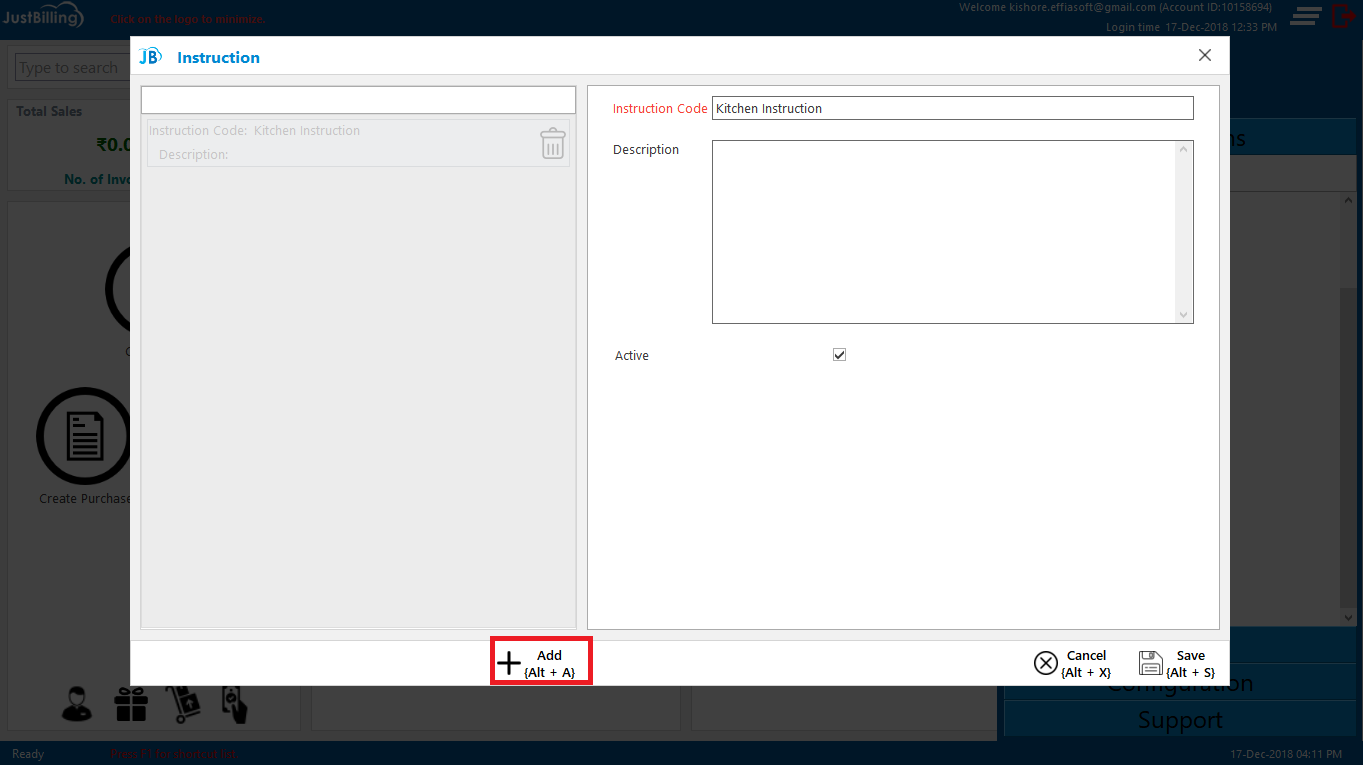1363x765 pixels.
Task: Open the price tag icon at bottom
Action: [234, 703]
